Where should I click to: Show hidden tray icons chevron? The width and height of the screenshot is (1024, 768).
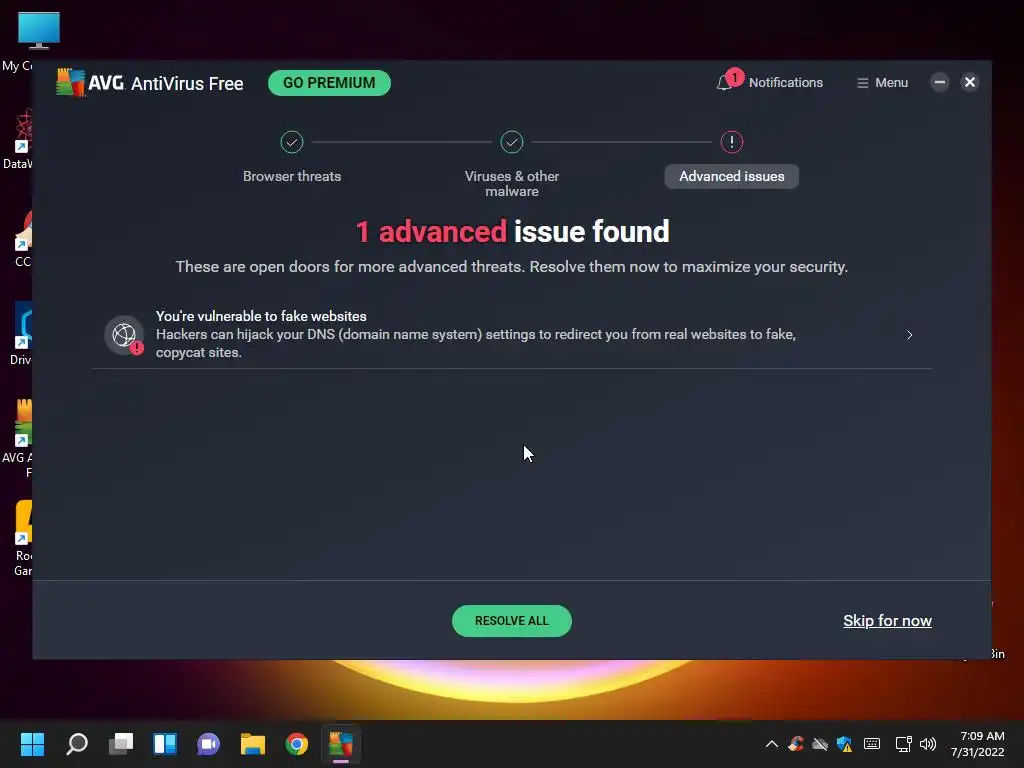pos(771,744)
